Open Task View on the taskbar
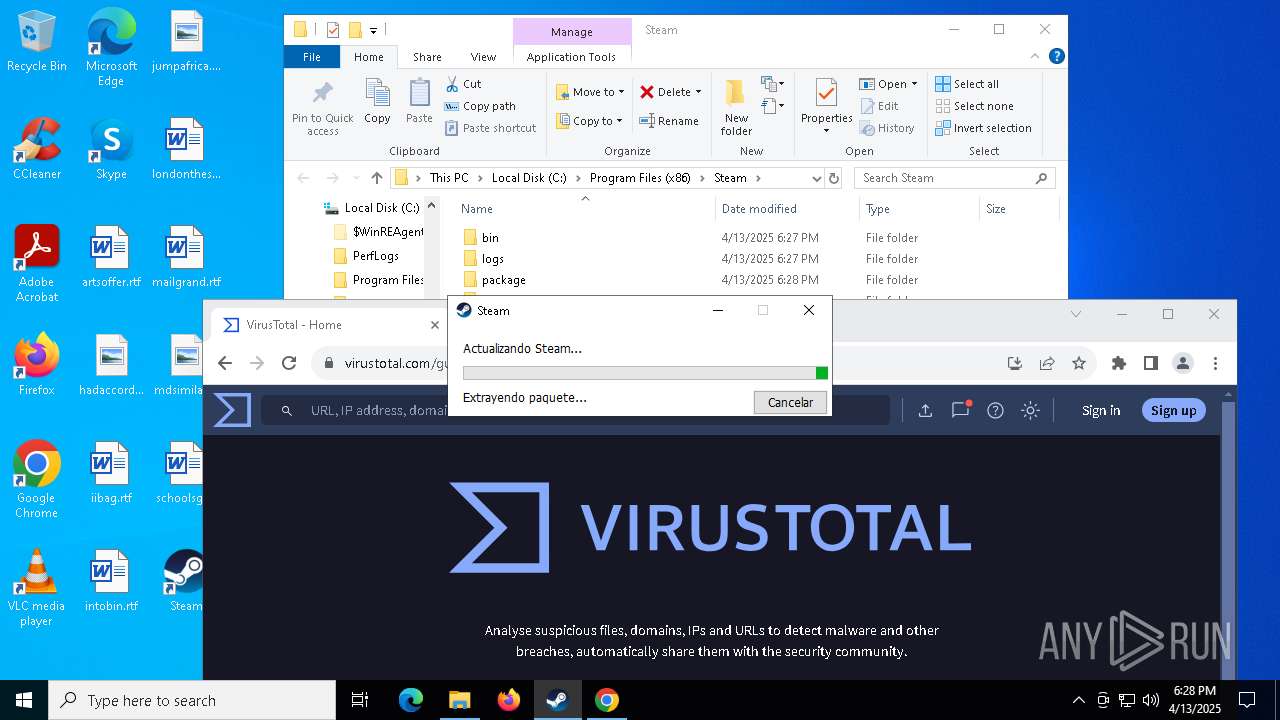This screenshot has height=720, width=1280. (x=360, y=700)
